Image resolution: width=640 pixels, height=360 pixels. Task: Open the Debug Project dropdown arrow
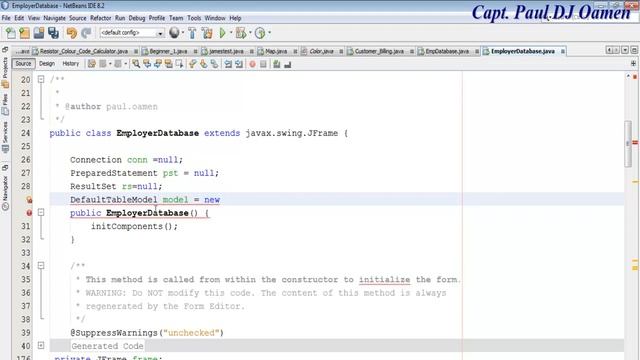[250, 33]
